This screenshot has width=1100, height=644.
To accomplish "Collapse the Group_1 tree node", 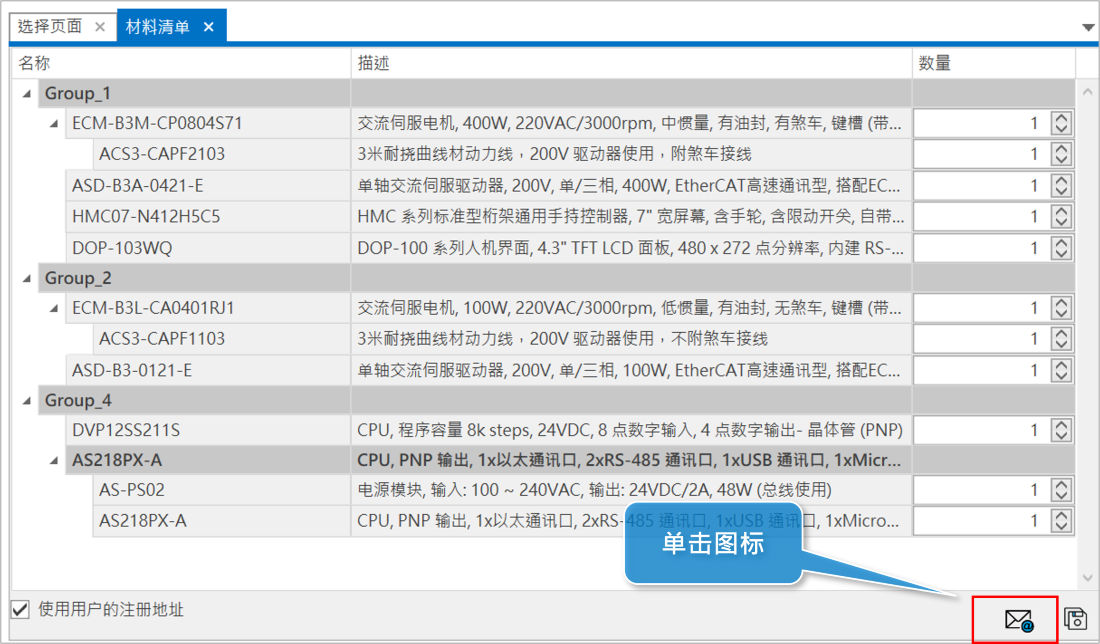I will [26, 94].
